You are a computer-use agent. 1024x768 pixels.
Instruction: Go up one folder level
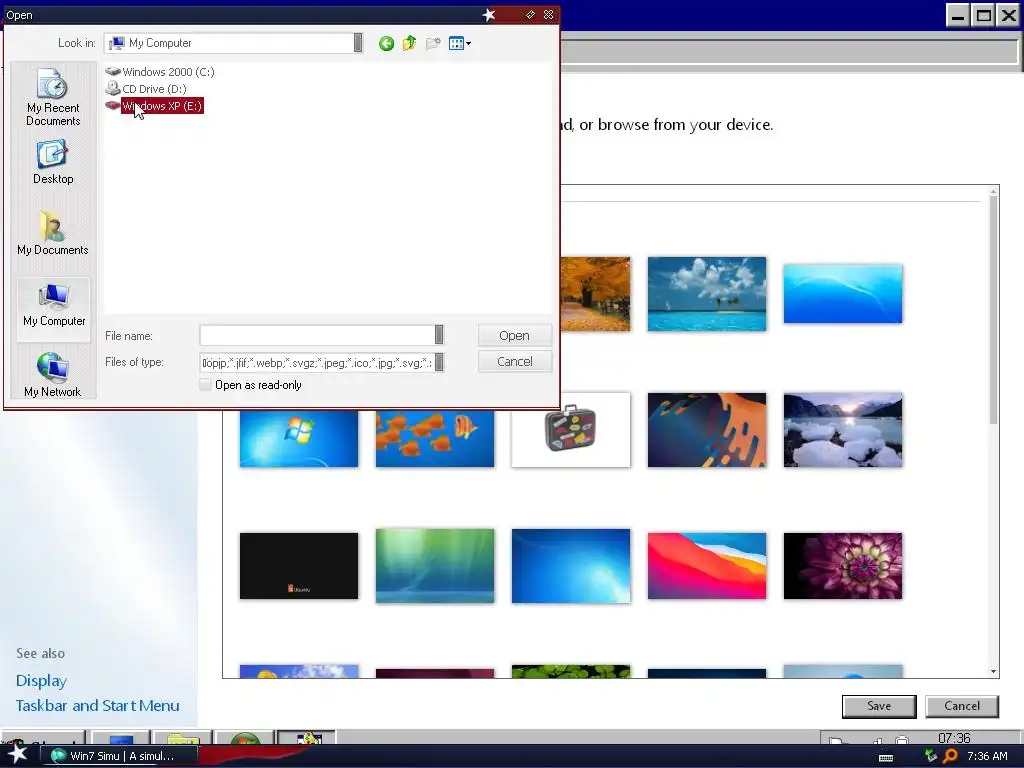(x=409, y=44)
